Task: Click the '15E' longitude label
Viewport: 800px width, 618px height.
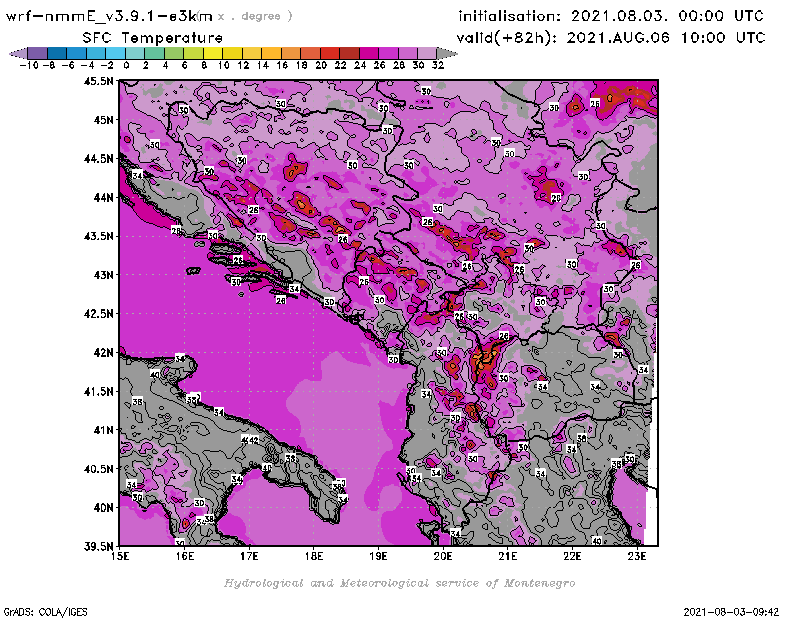Action: (x=120, y=556)
